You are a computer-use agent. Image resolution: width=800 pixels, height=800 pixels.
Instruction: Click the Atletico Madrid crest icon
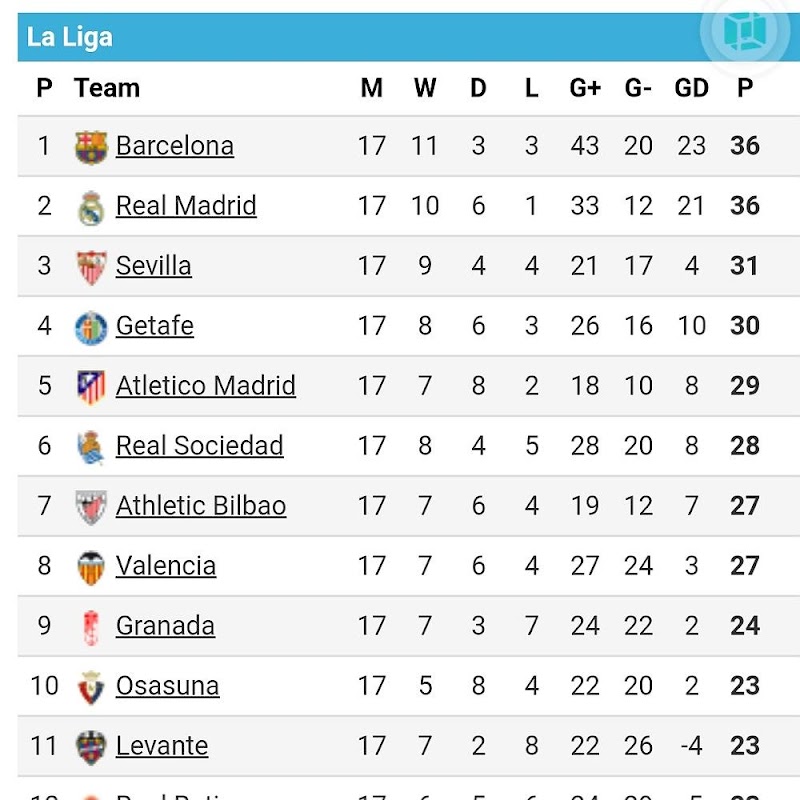(91, 387)
